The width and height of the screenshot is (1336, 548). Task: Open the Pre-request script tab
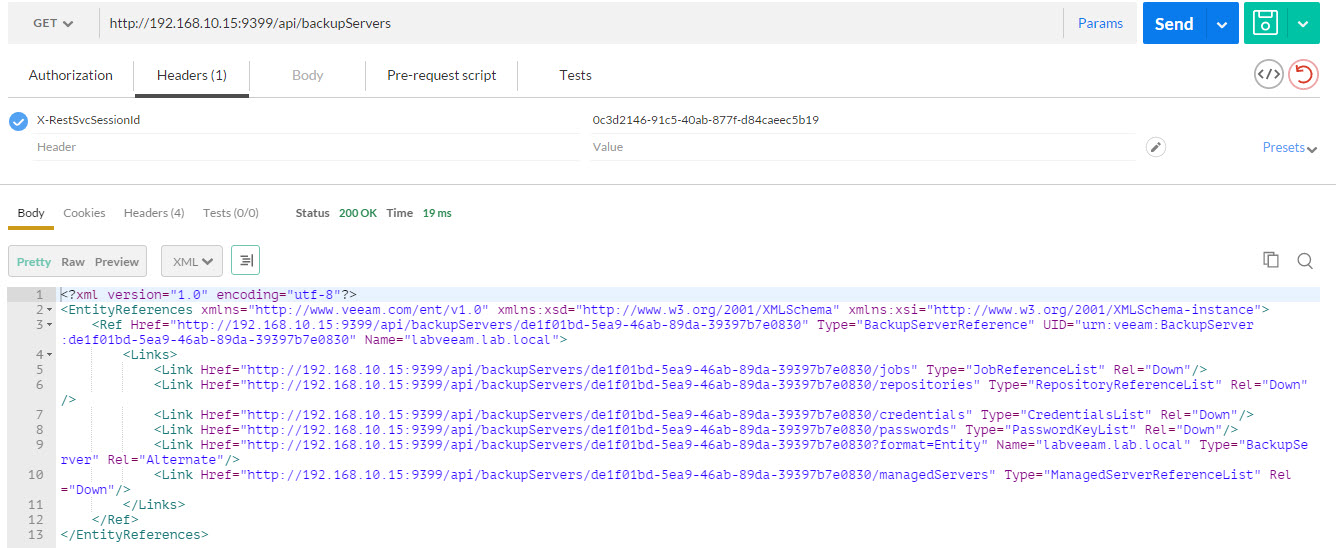pos(442,75)
